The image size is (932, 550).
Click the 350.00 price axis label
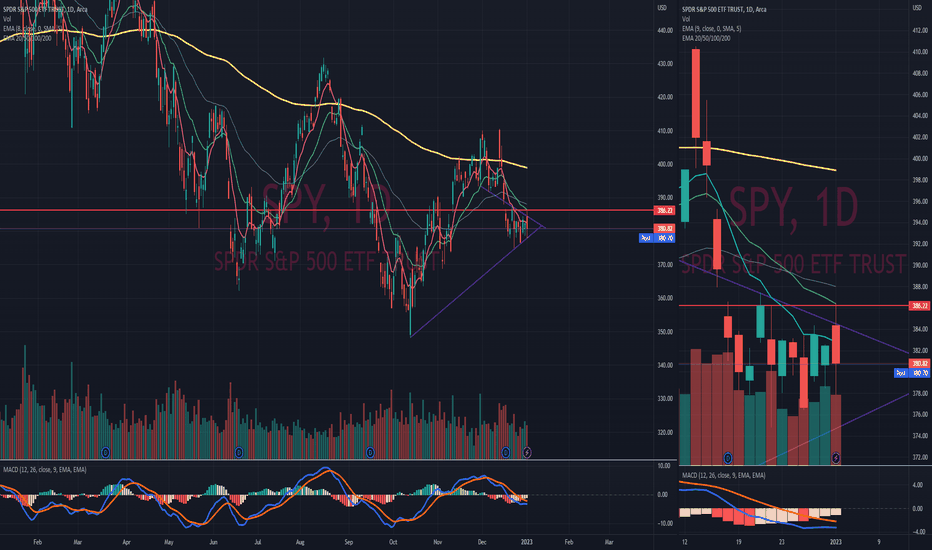pos(665,332)
